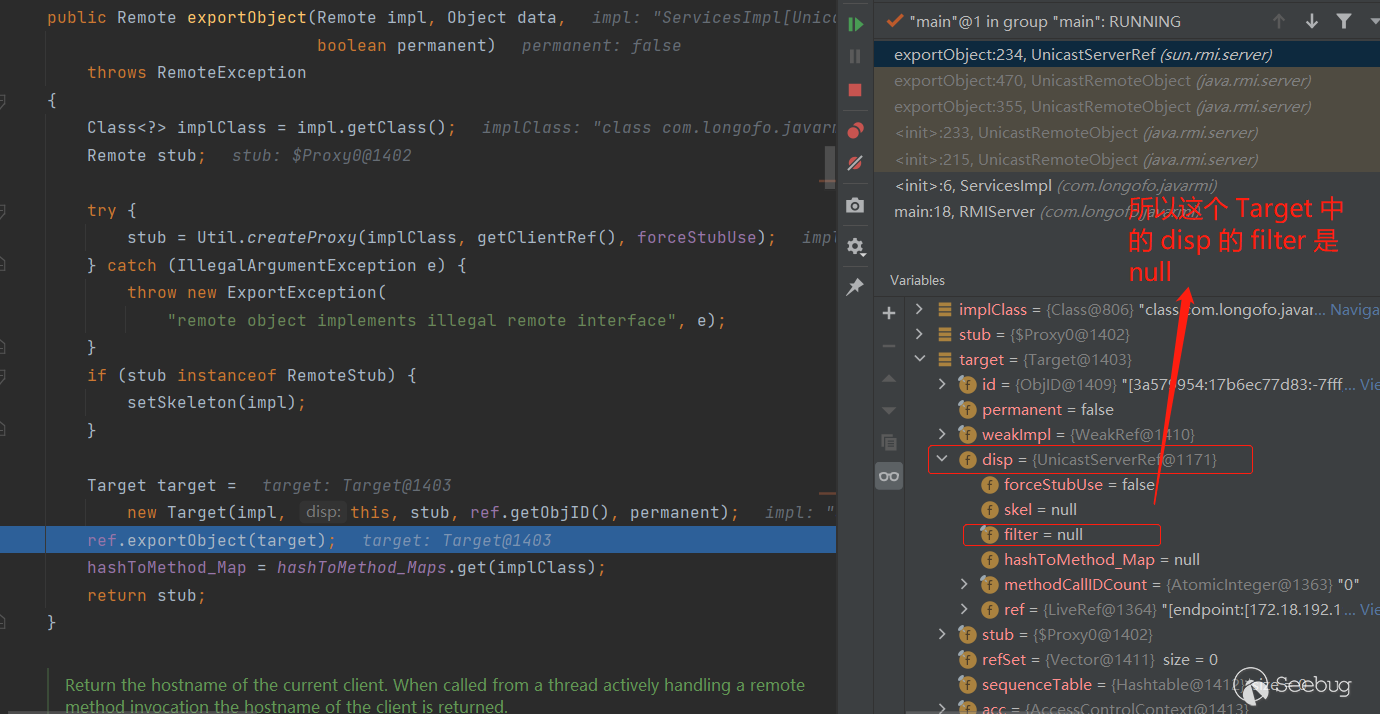Toggle the glasses show-watches icon
1380x714 pixels.
pos(889,476)
